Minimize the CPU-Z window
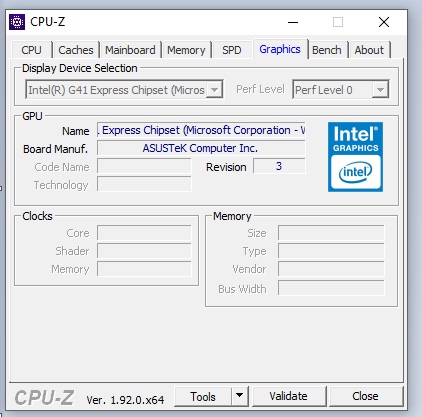The image size is (422, 417). coord(293,22)
